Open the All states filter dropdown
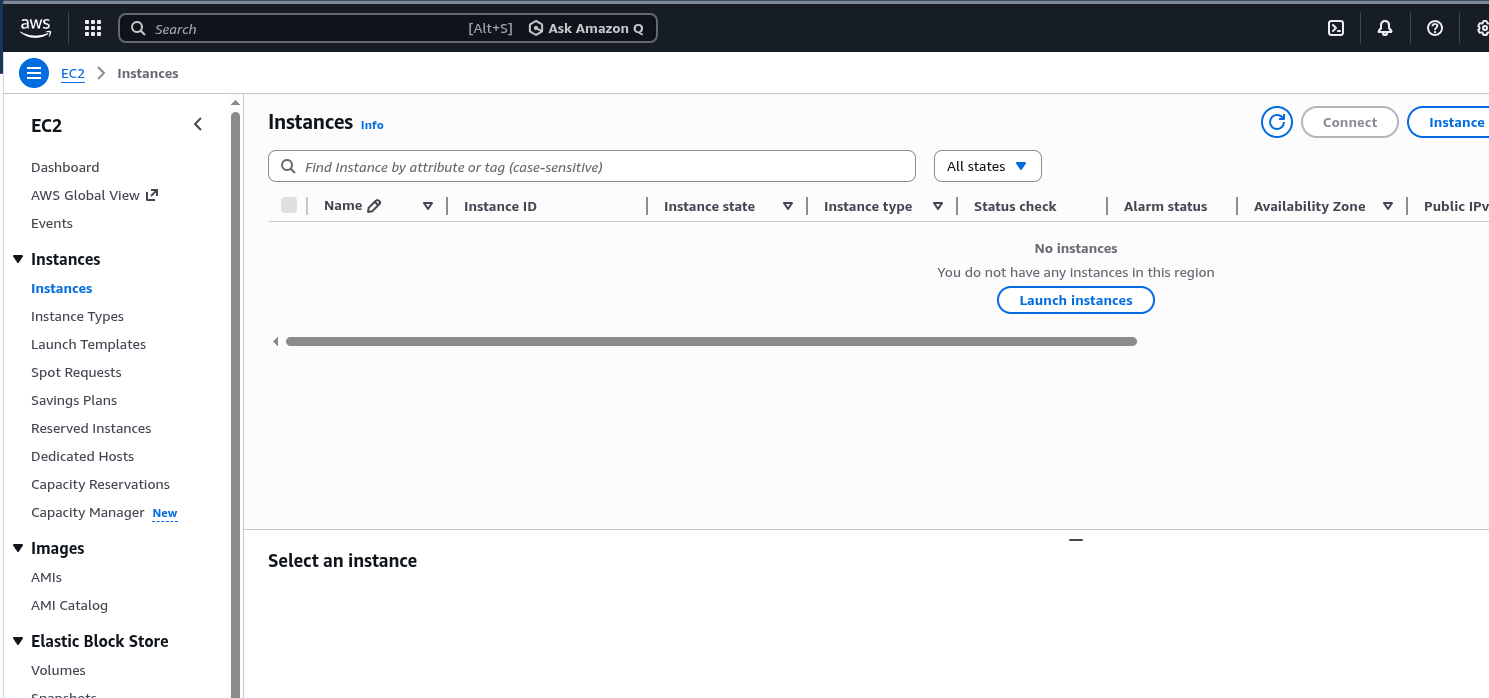This screenshot has height=698, width=1489. tap(987, 166)
